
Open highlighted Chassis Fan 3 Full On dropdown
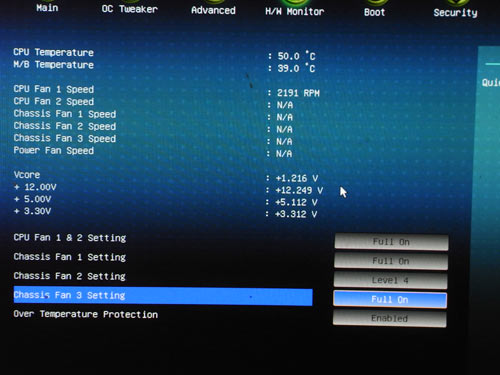pyautogui.click(x=390, y=299)
